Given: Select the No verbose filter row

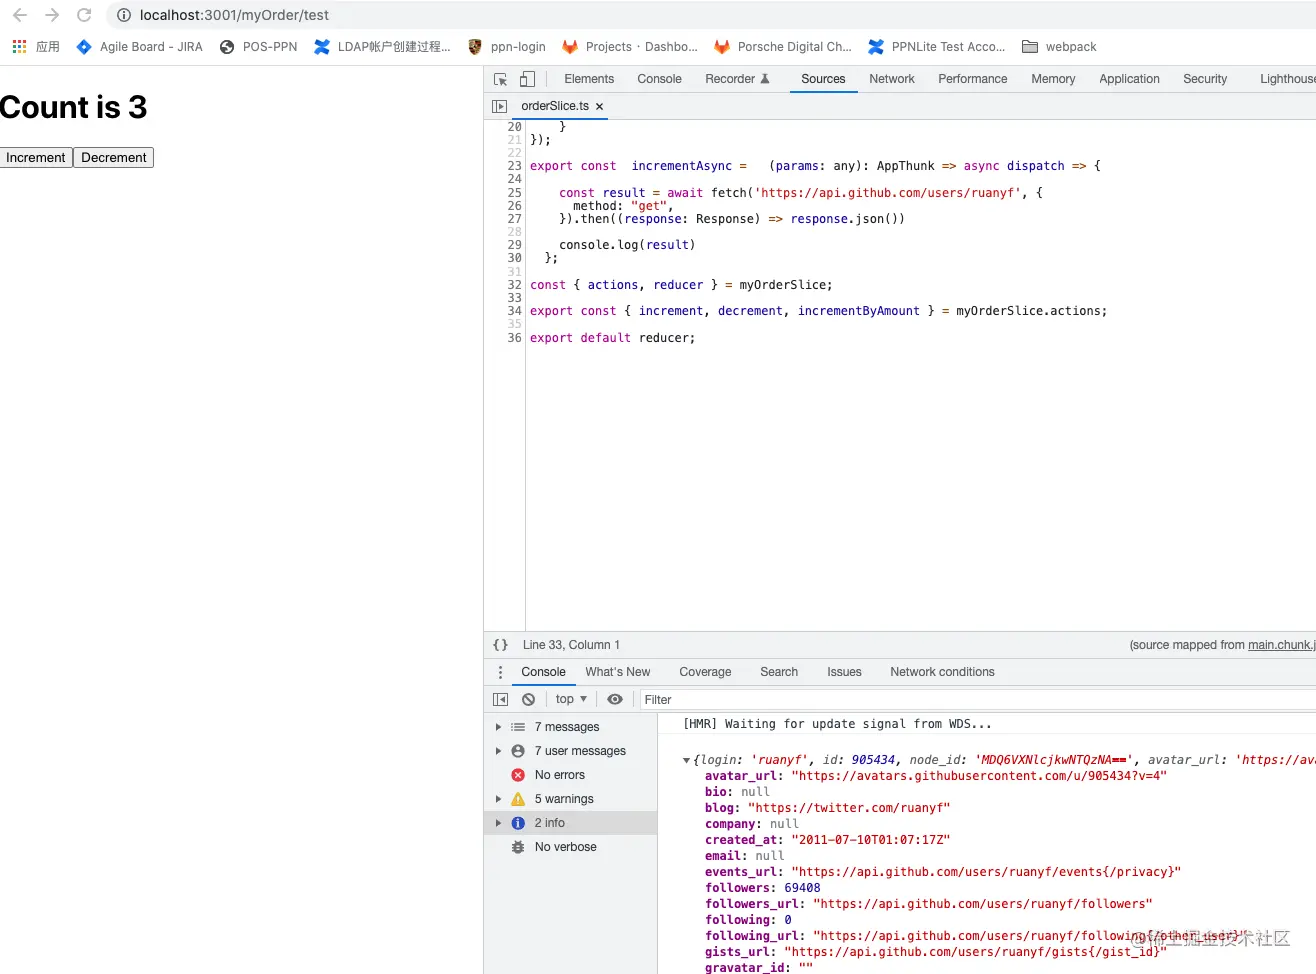Looking at the screenshot, I should click(x=571, y=847).
